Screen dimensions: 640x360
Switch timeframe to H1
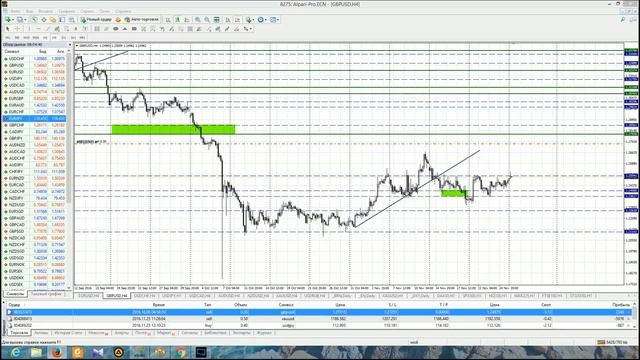click(45, 38)
